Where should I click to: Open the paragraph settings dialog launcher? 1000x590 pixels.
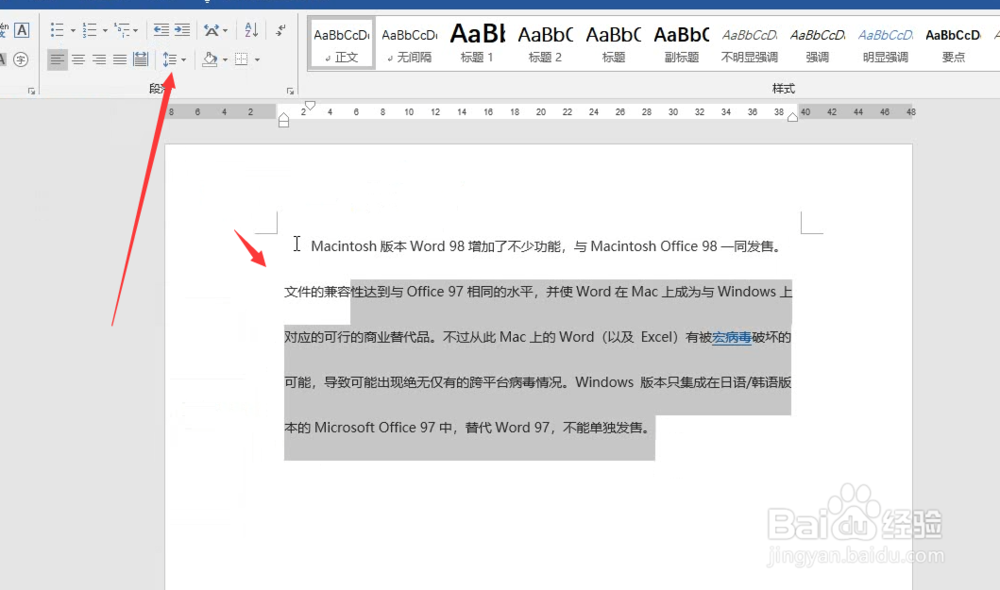click(x=290, y=91)
